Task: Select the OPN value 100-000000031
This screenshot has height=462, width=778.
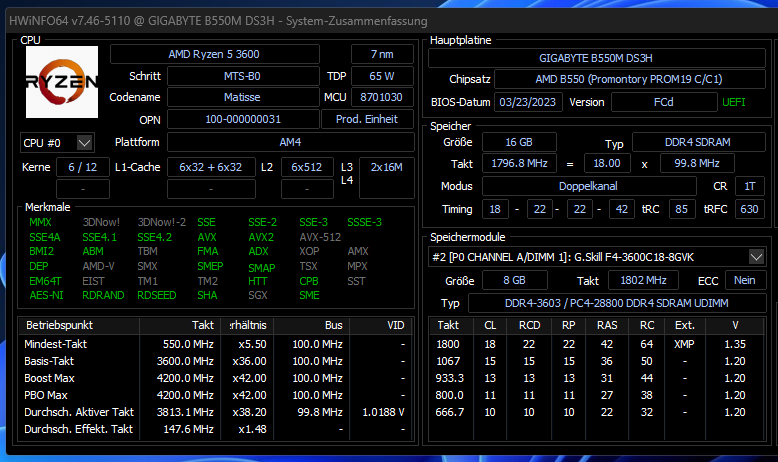Action: [x=243, y=119]
